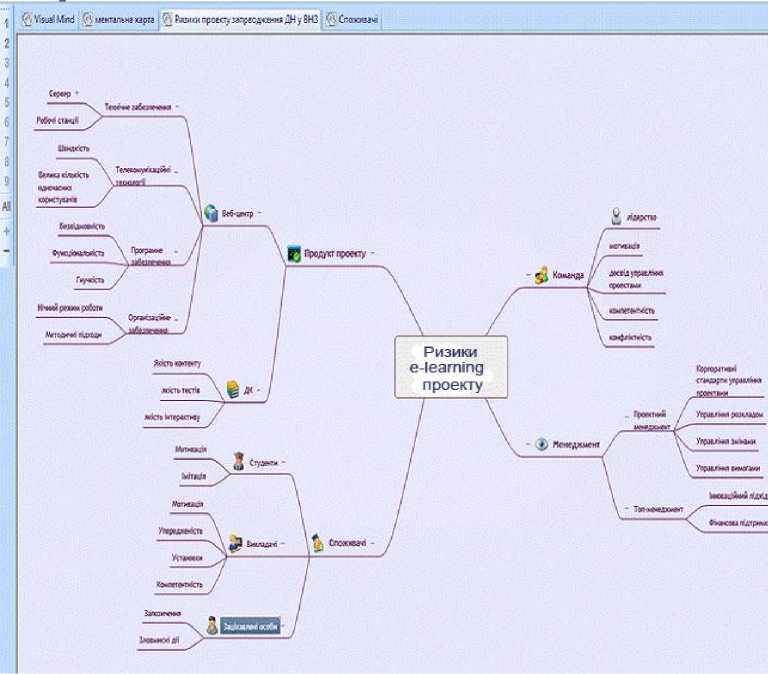Collapse the Продукт проекту branch

click(x=372, y=253)
